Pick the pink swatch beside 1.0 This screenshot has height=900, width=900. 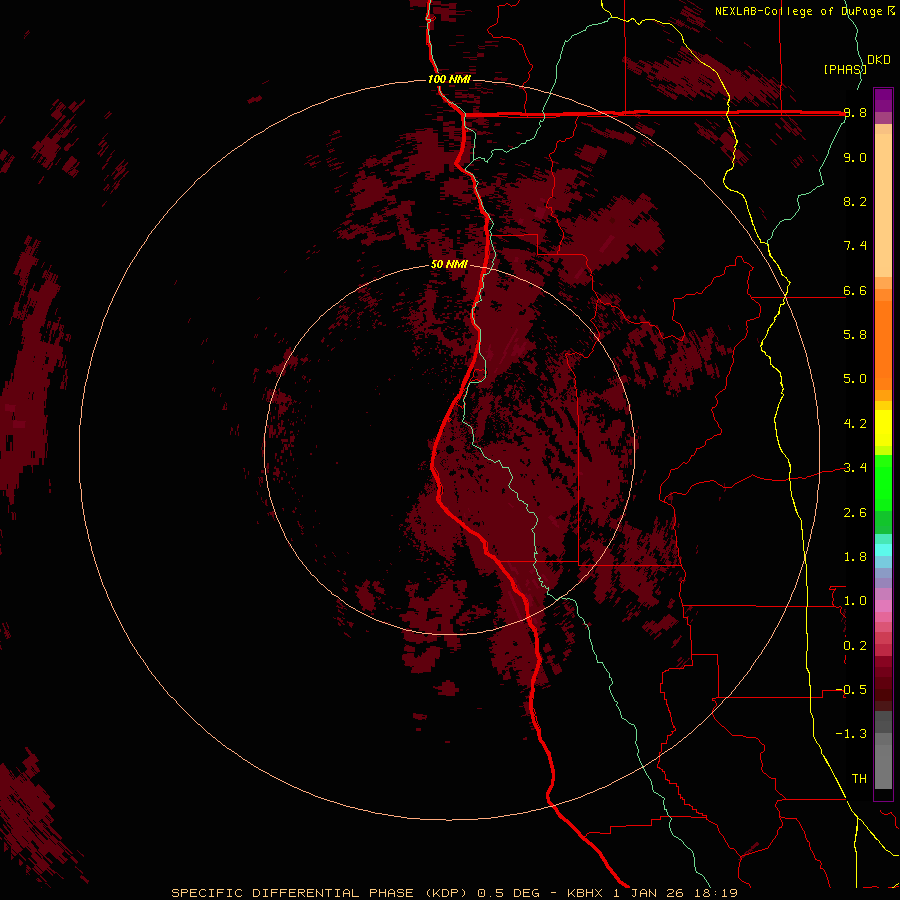[x=883, y=606]
